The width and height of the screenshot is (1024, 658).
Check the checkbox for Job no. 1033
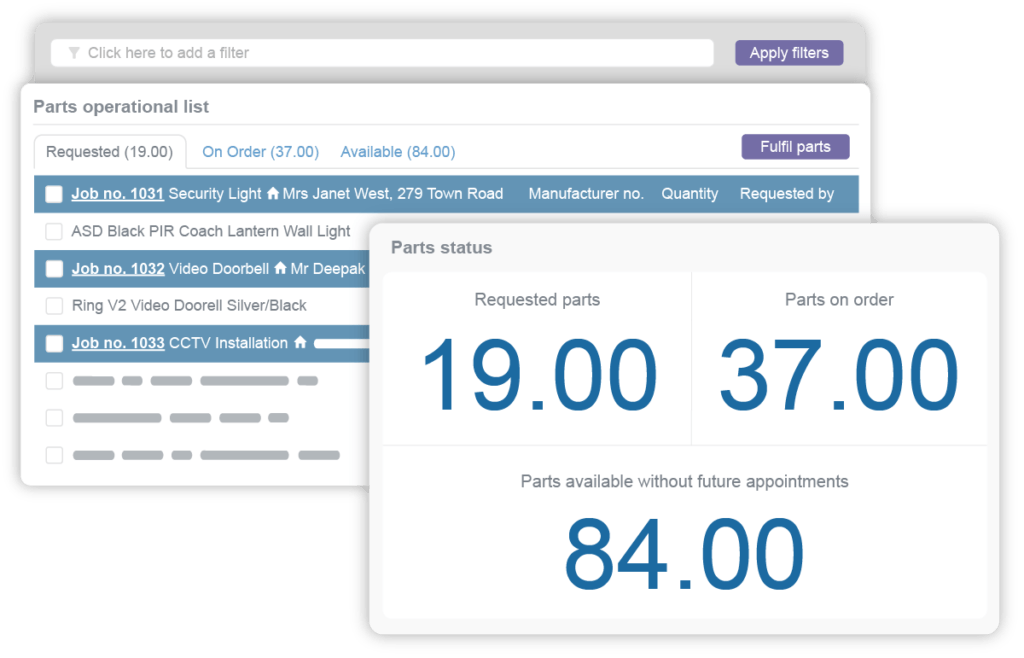53,343
